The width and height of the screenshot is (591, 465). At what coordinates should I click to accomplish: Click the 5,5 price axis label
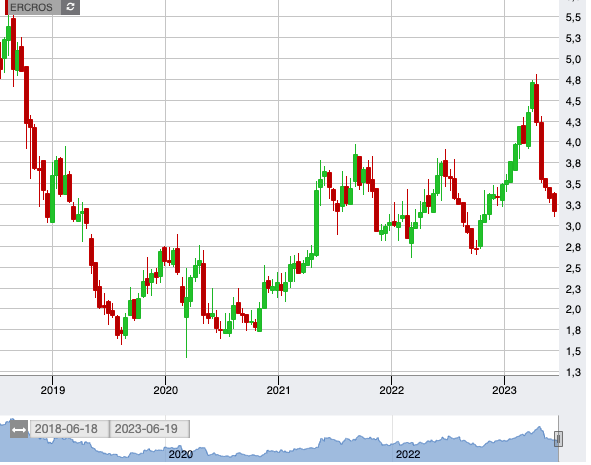pyautogui.click(x=573, y=17)
